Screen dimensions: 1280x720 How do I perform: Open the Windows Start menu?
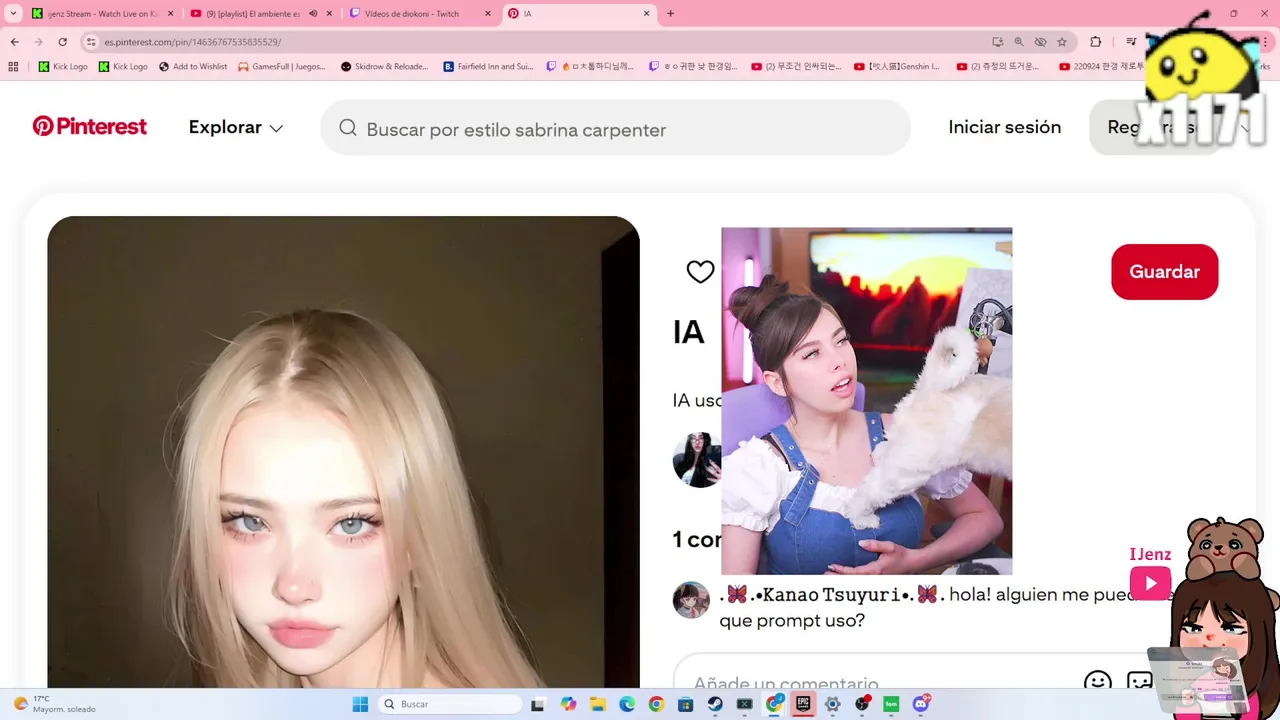pyautogui.click(x=360, y=704)
